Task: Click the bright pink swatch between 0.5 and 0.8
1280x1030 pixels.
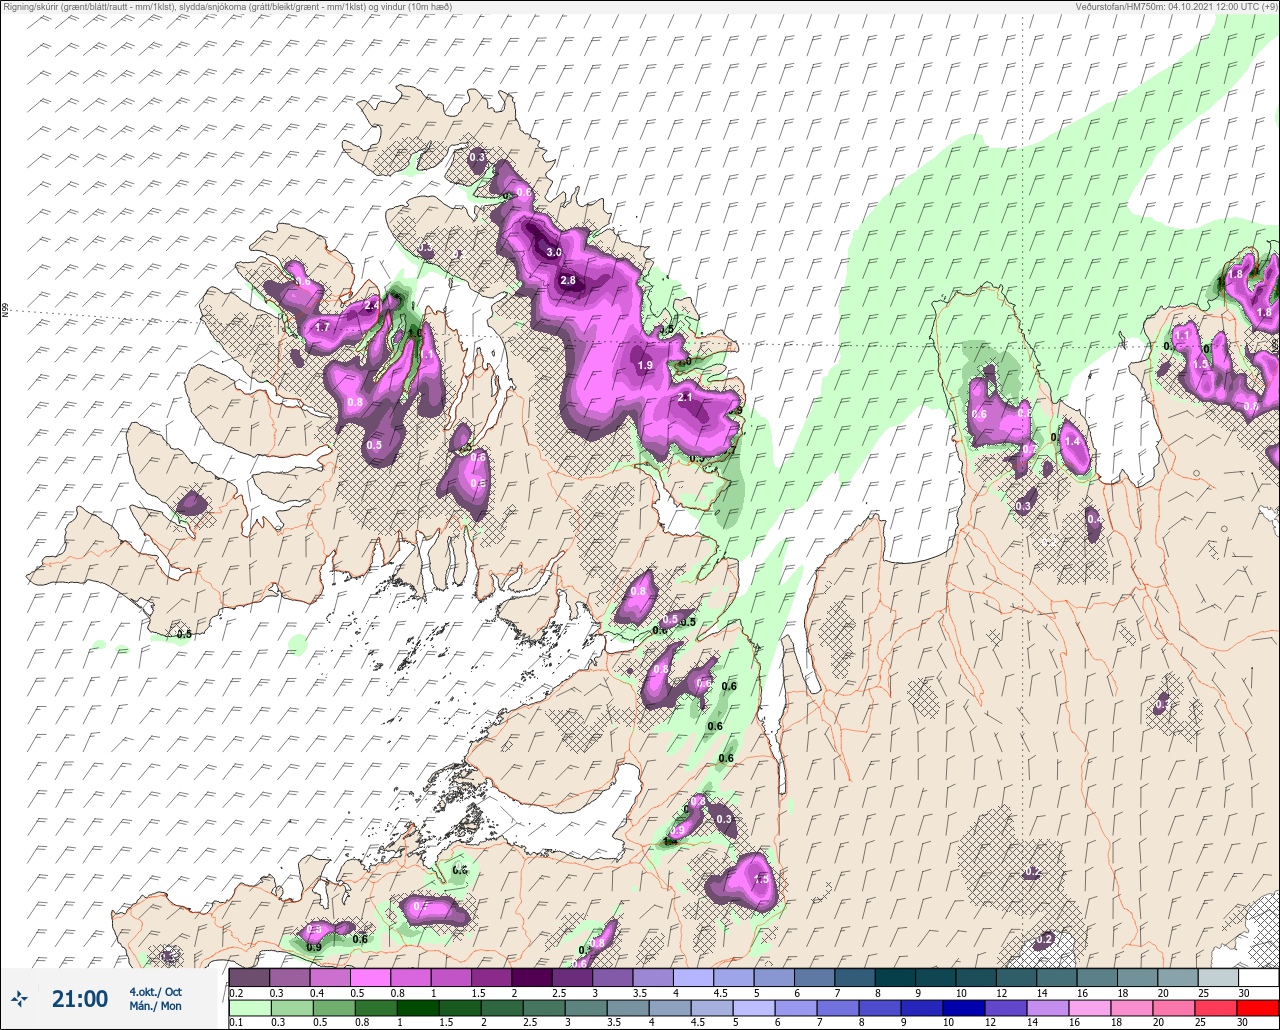Action: tap(370, 978)
